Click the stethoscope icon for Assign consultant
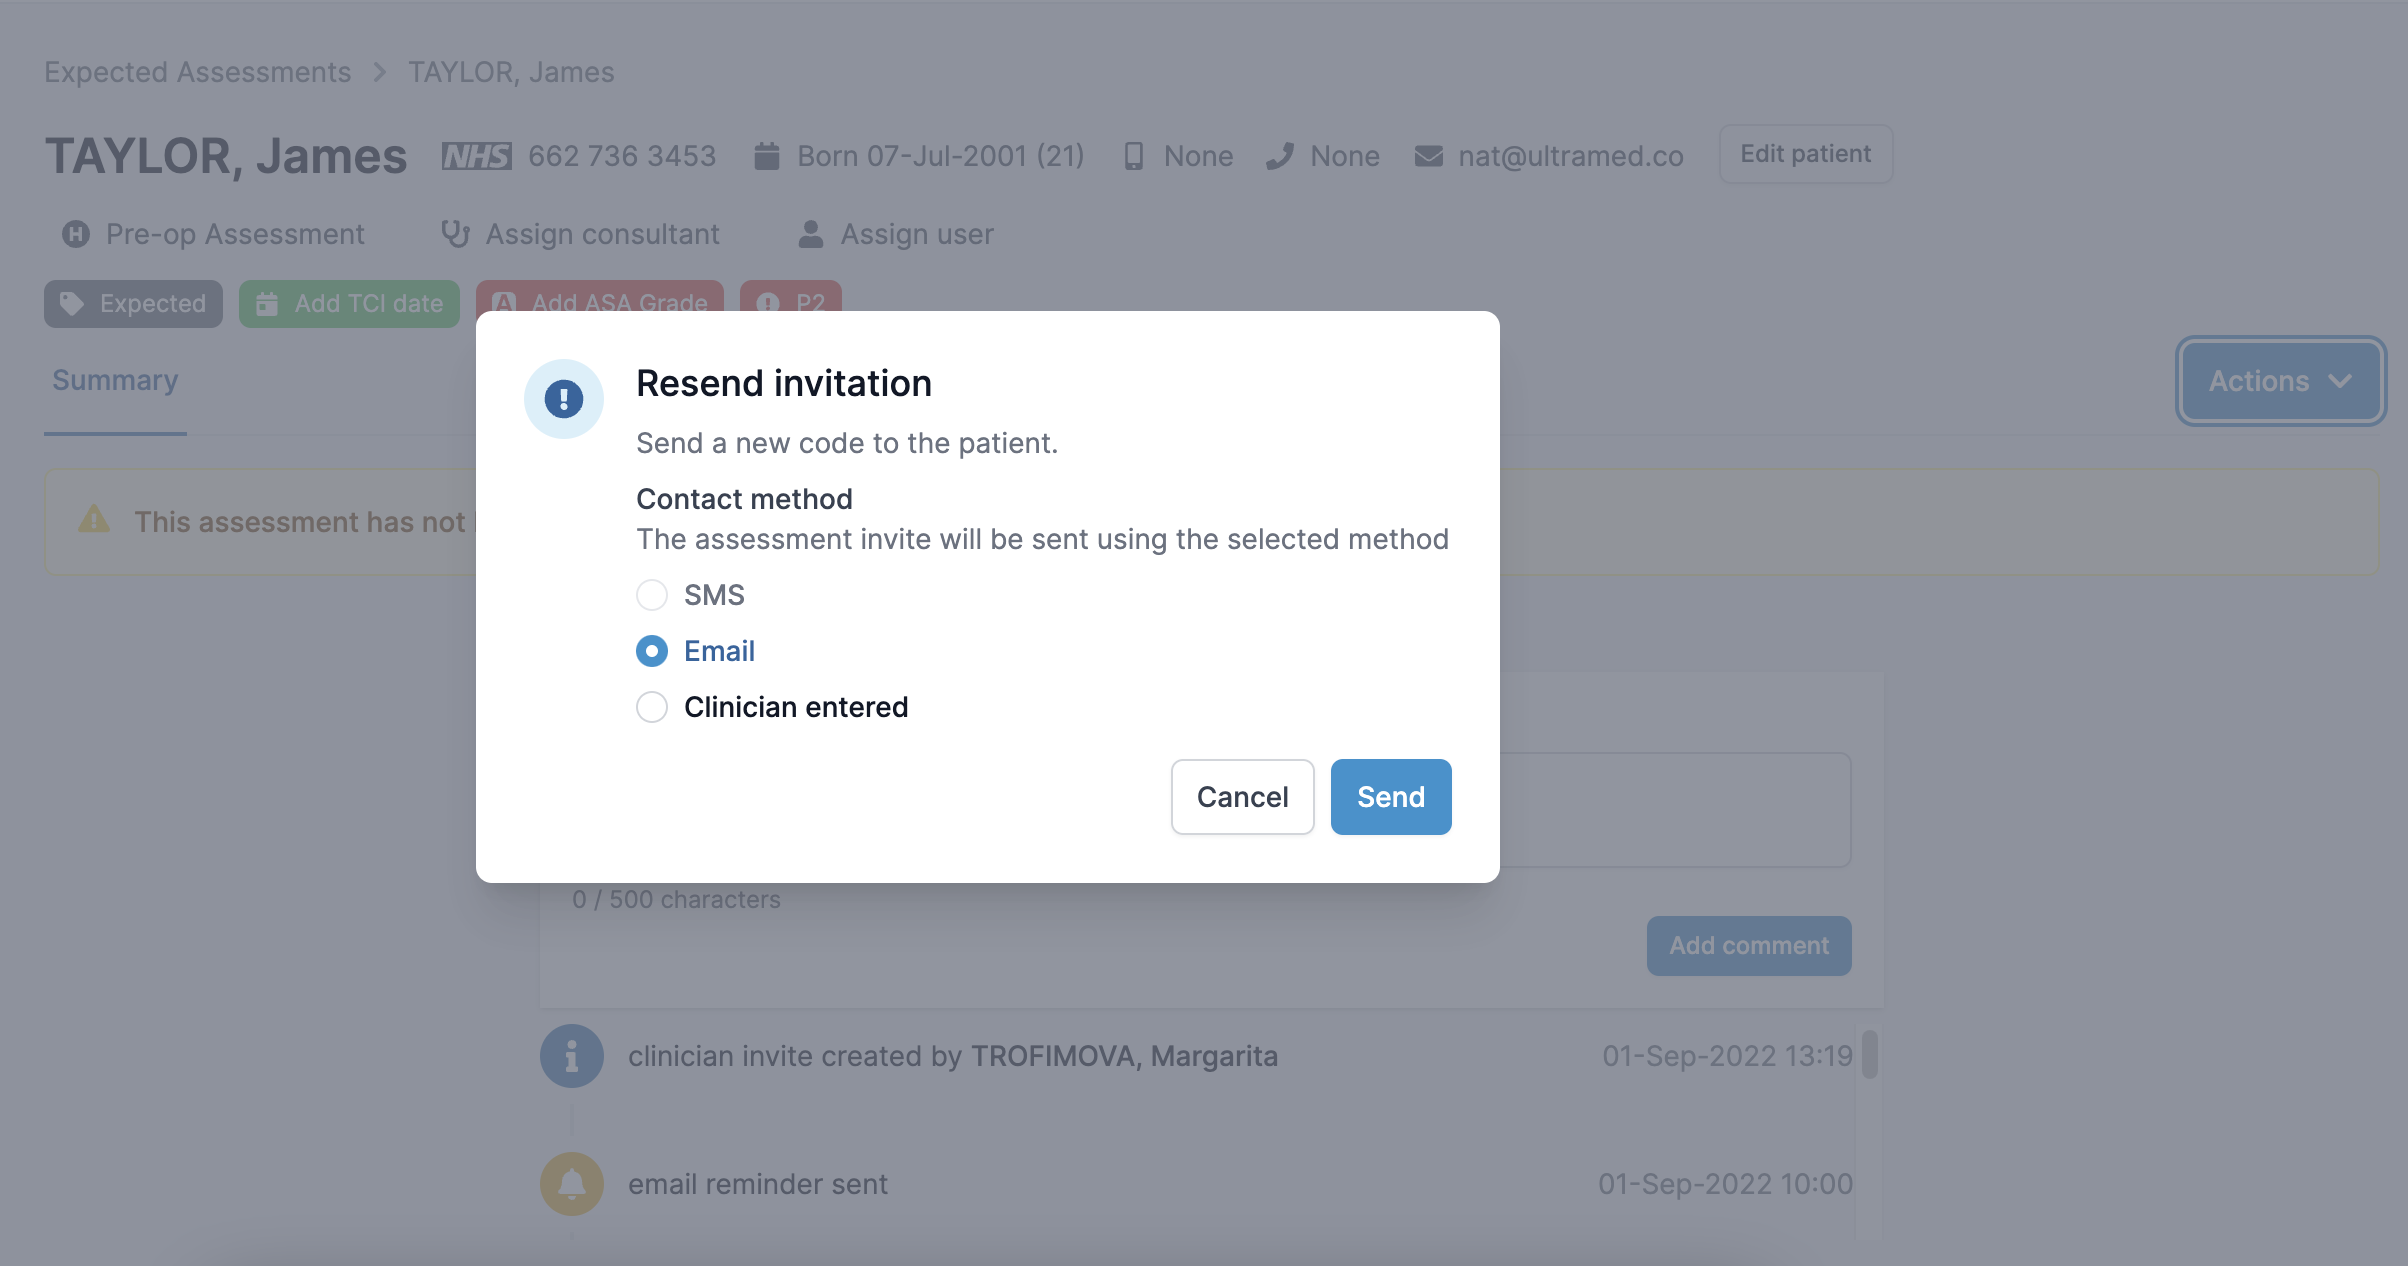 coord(455,234)
